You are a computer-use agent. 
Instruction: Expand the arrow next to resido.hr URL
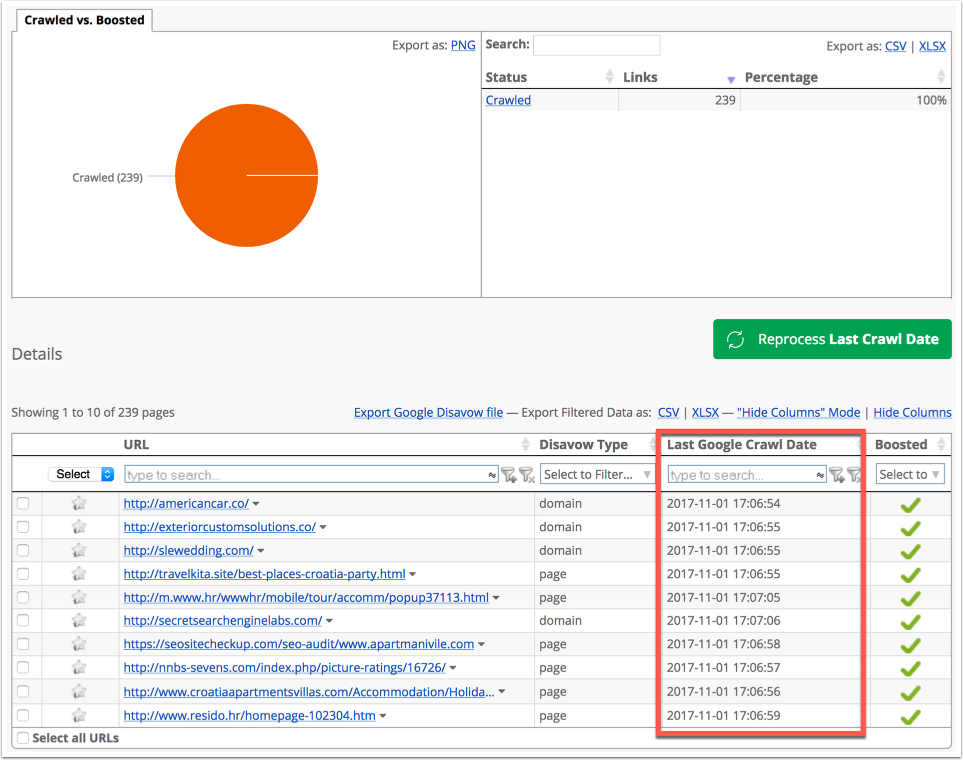(383, 716)
